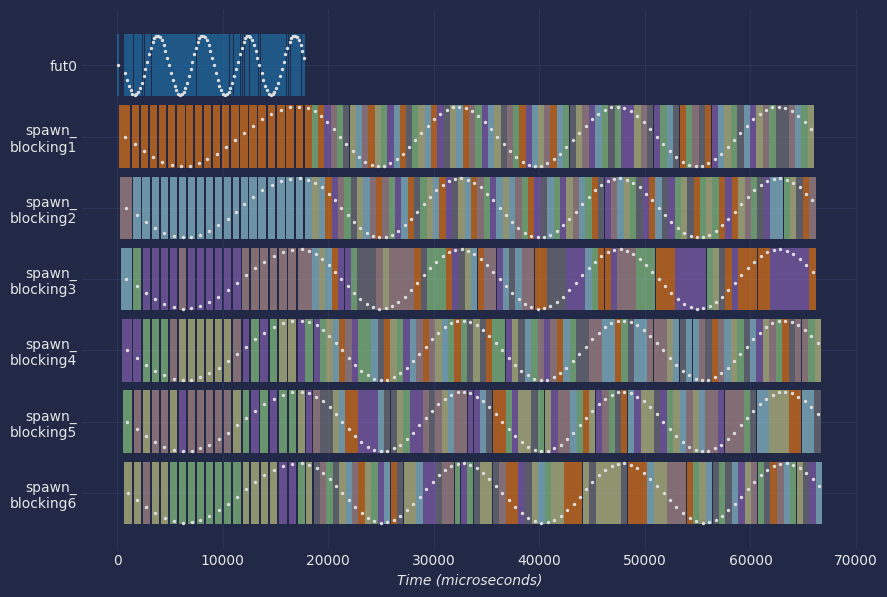Click the 20000 tick label
The height and width of the screenshot is (597, 887).
[x=328, y=561]
